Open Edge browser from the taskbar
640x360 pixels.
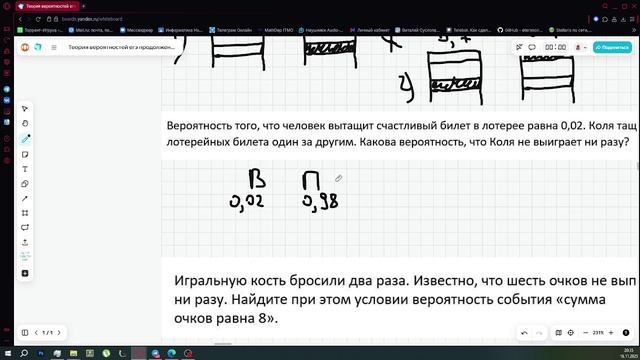[x=171, y=353]
